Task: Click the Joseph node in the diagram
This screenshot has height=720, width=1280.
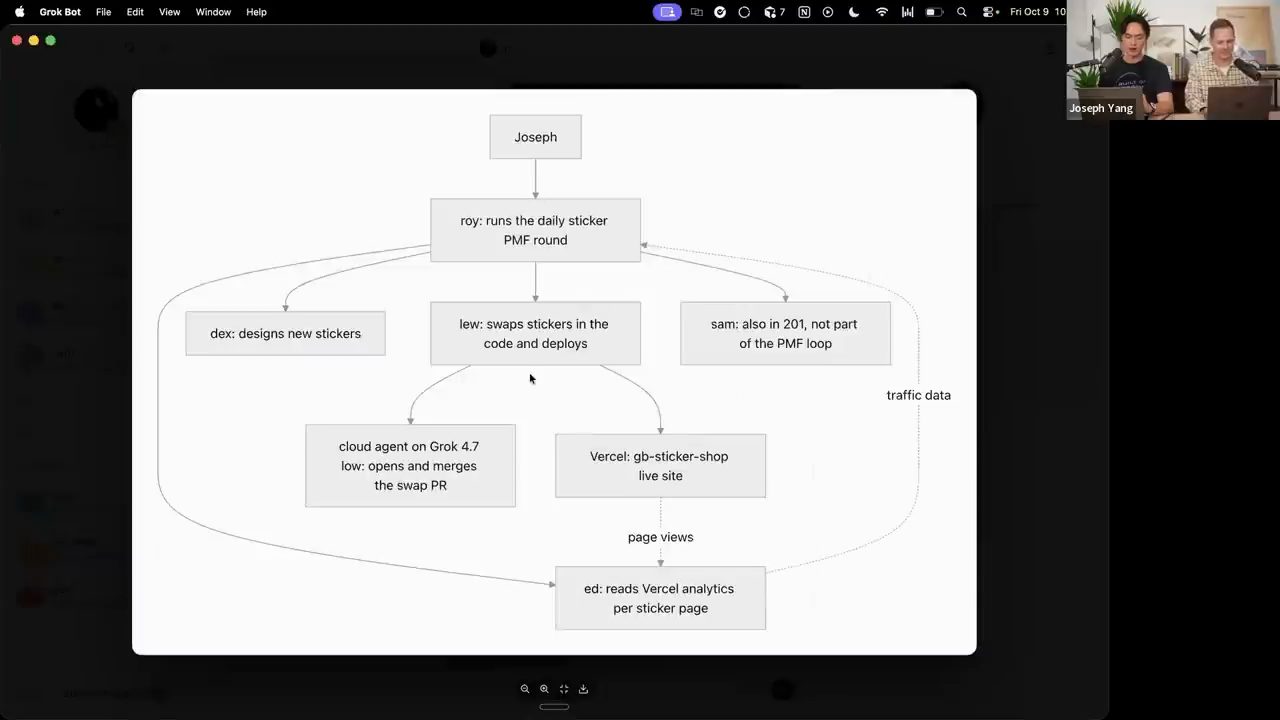Action: 535,137
